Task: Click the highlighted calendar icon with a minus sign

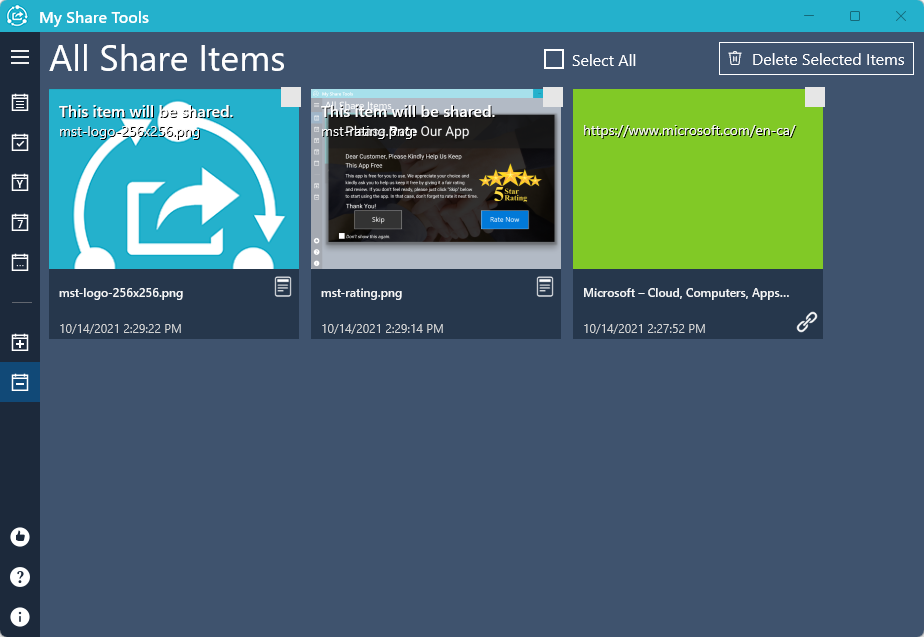Action: point(20,382)
